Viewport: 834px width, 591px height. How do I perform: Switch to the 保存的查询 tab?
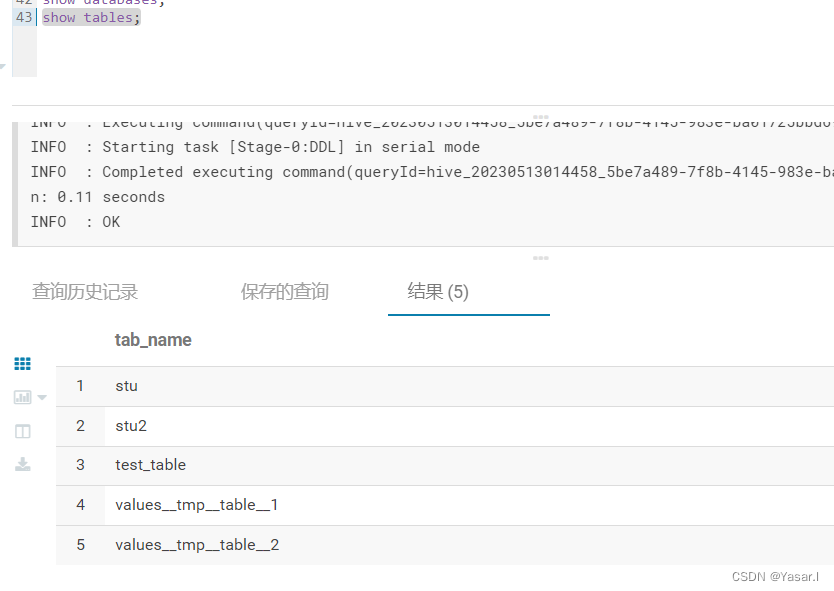[x=285, y=292]
